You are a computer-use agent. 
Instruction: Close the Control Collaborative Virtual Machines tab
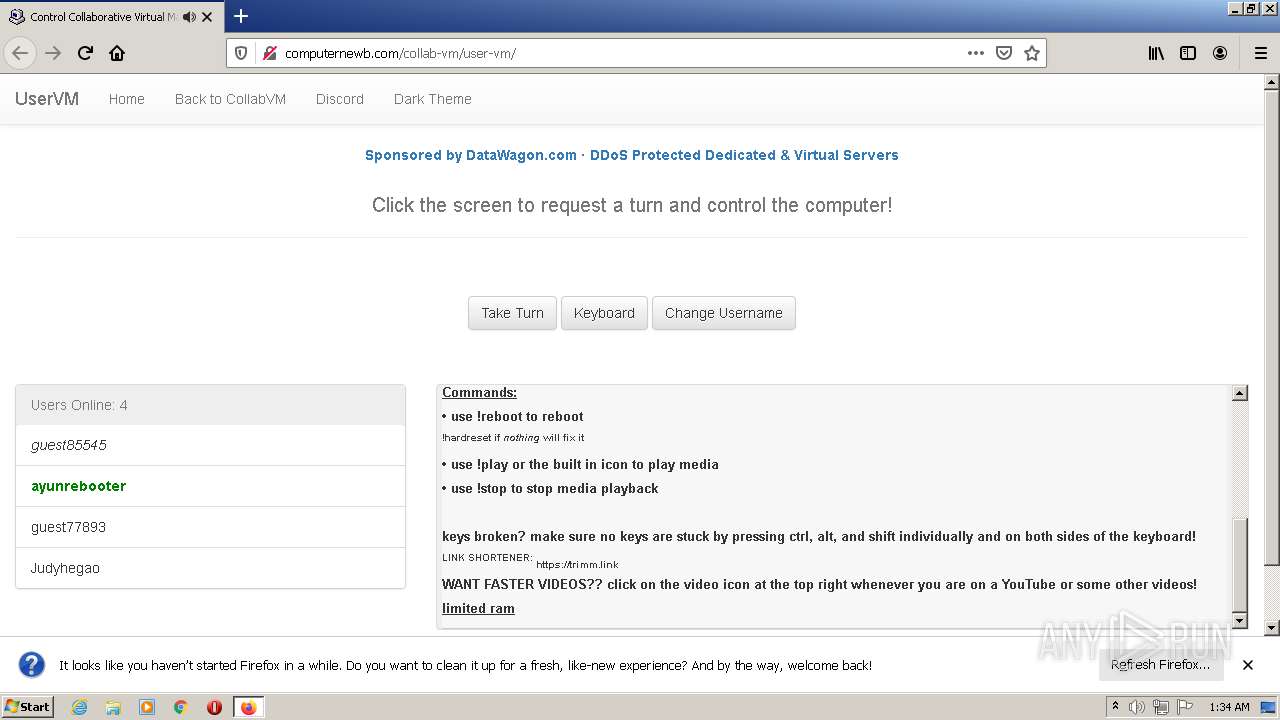click(x=208, y=17)
